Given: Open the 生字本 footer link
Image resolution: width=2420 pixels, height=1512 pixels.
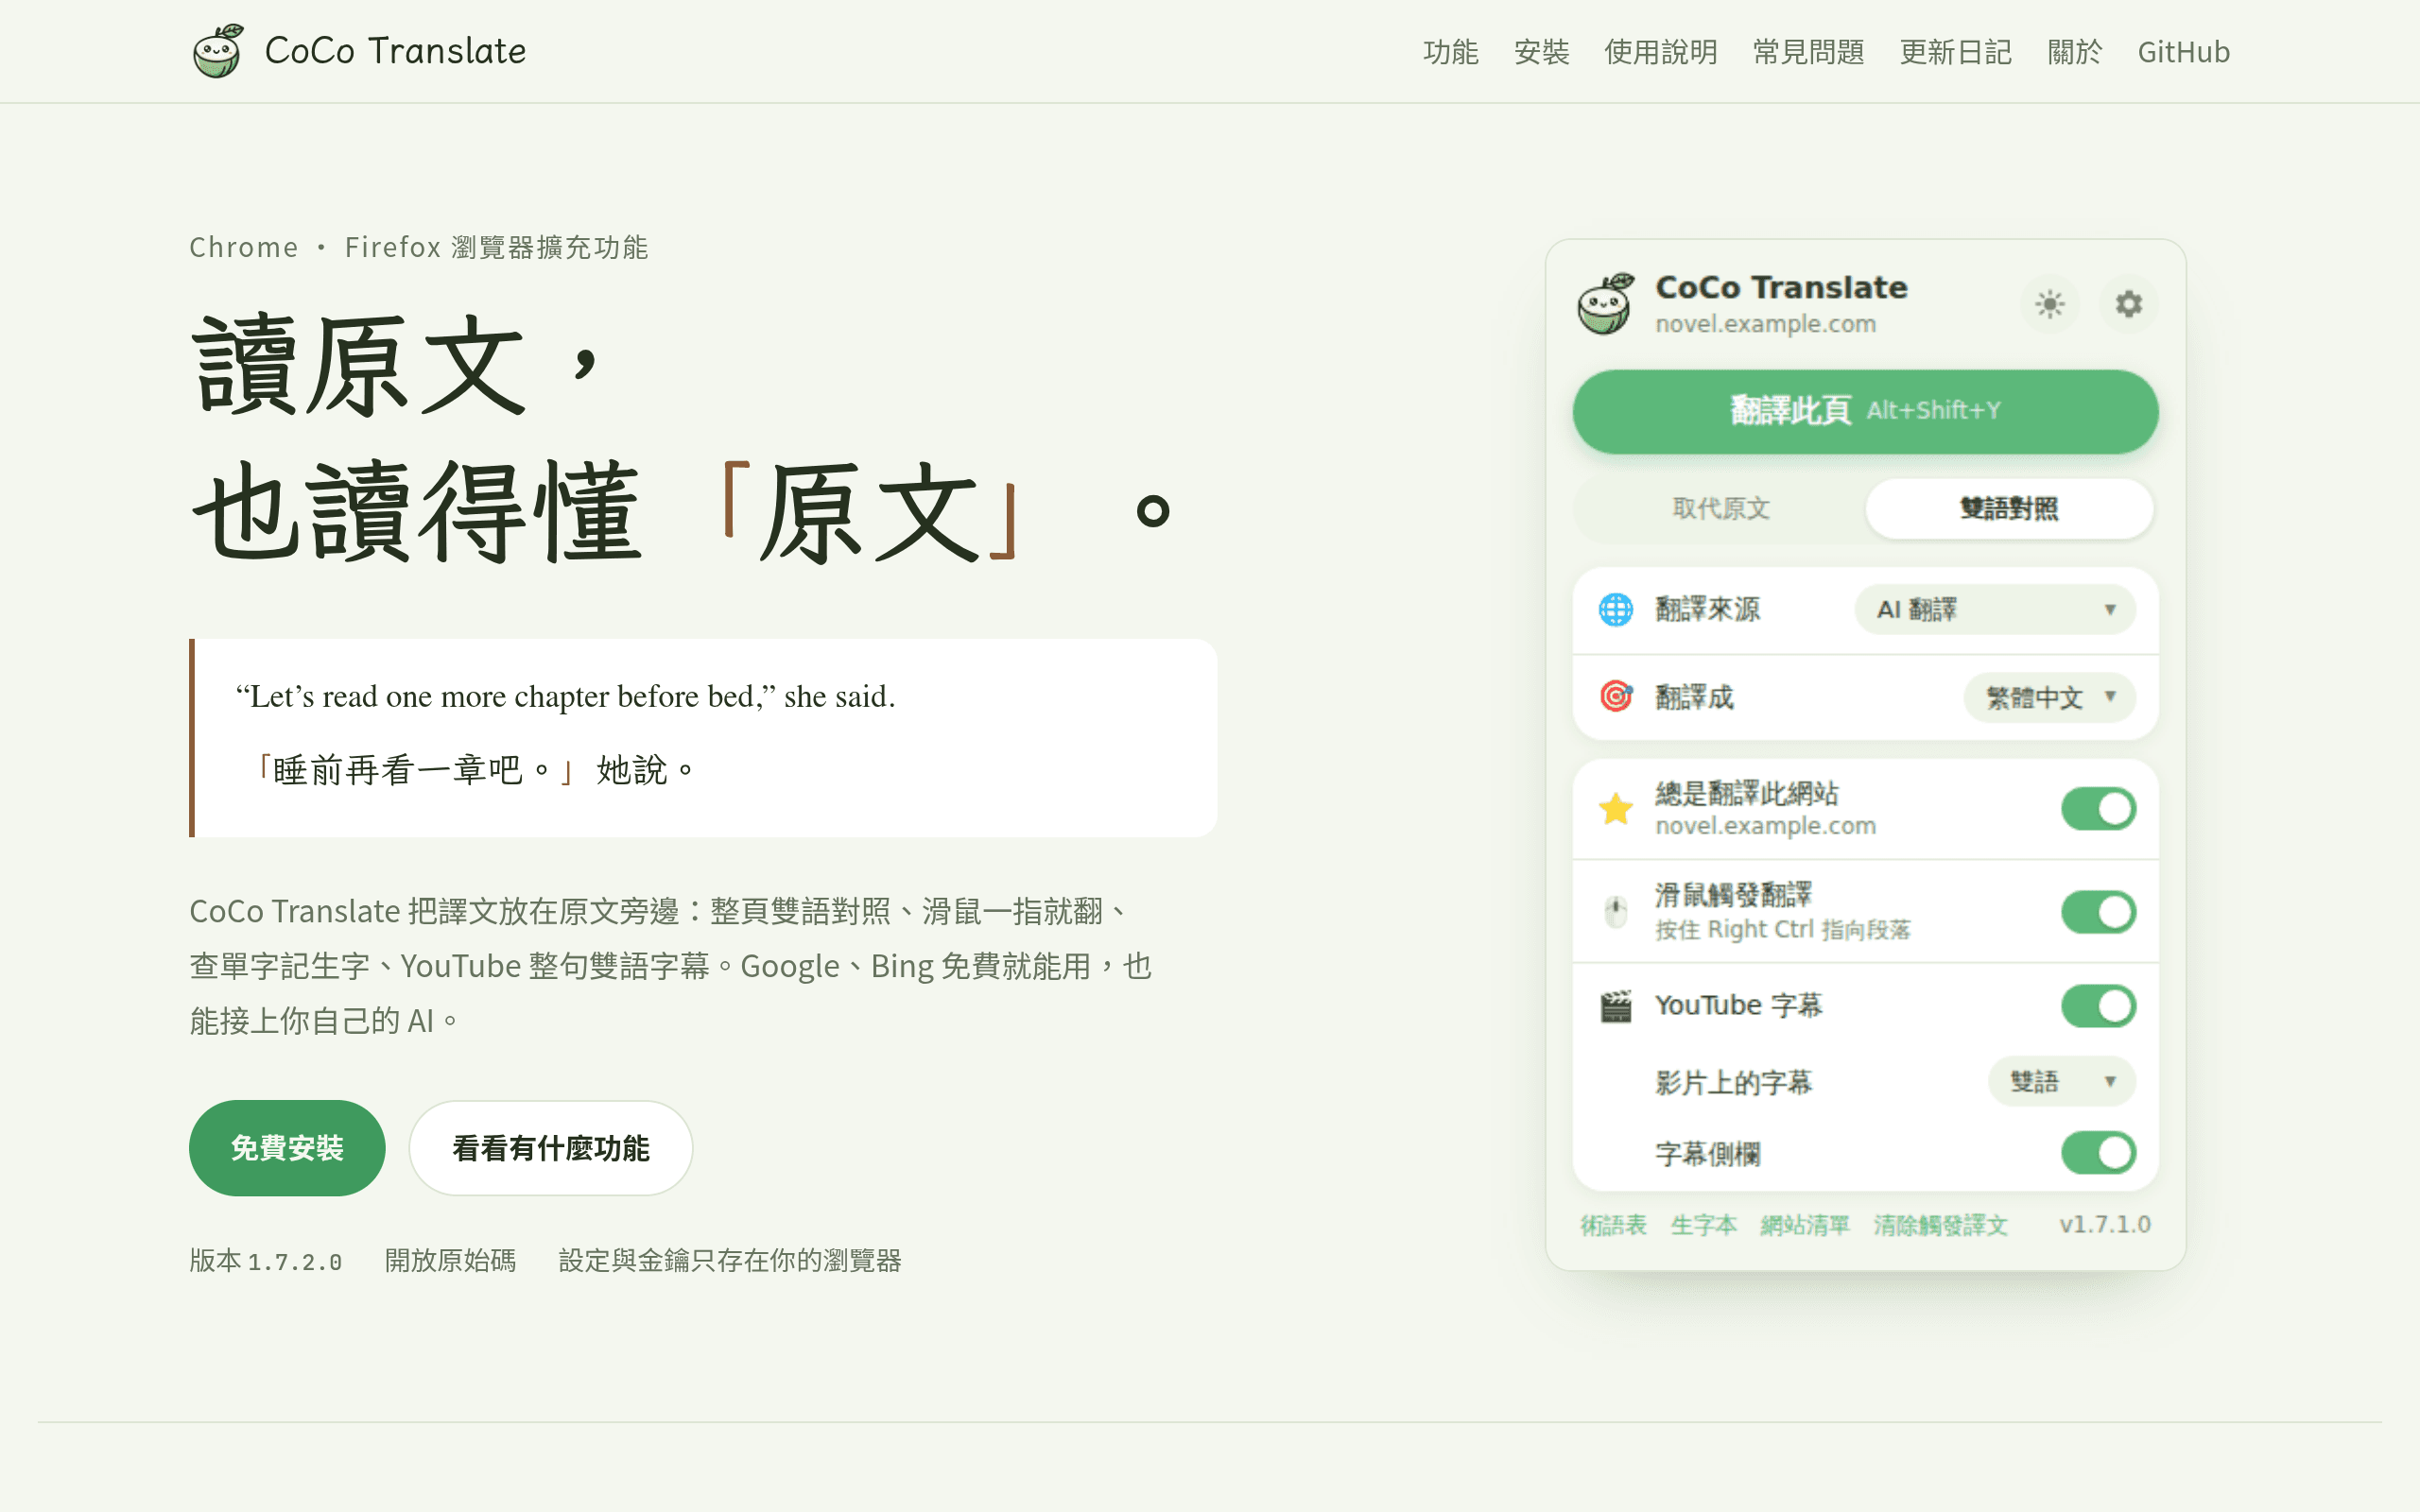Looking at the screenshot, I should pos(1703,1225).
